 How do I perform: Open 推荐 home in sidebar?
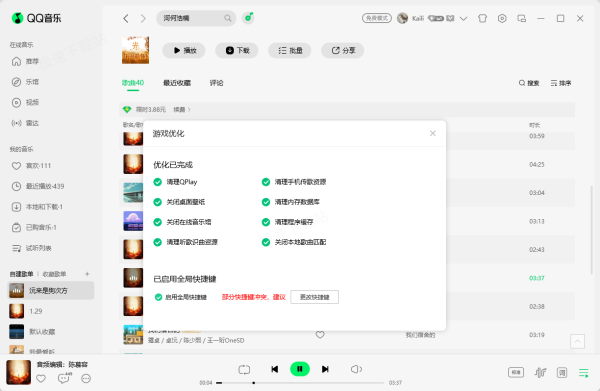click(25, 61)
